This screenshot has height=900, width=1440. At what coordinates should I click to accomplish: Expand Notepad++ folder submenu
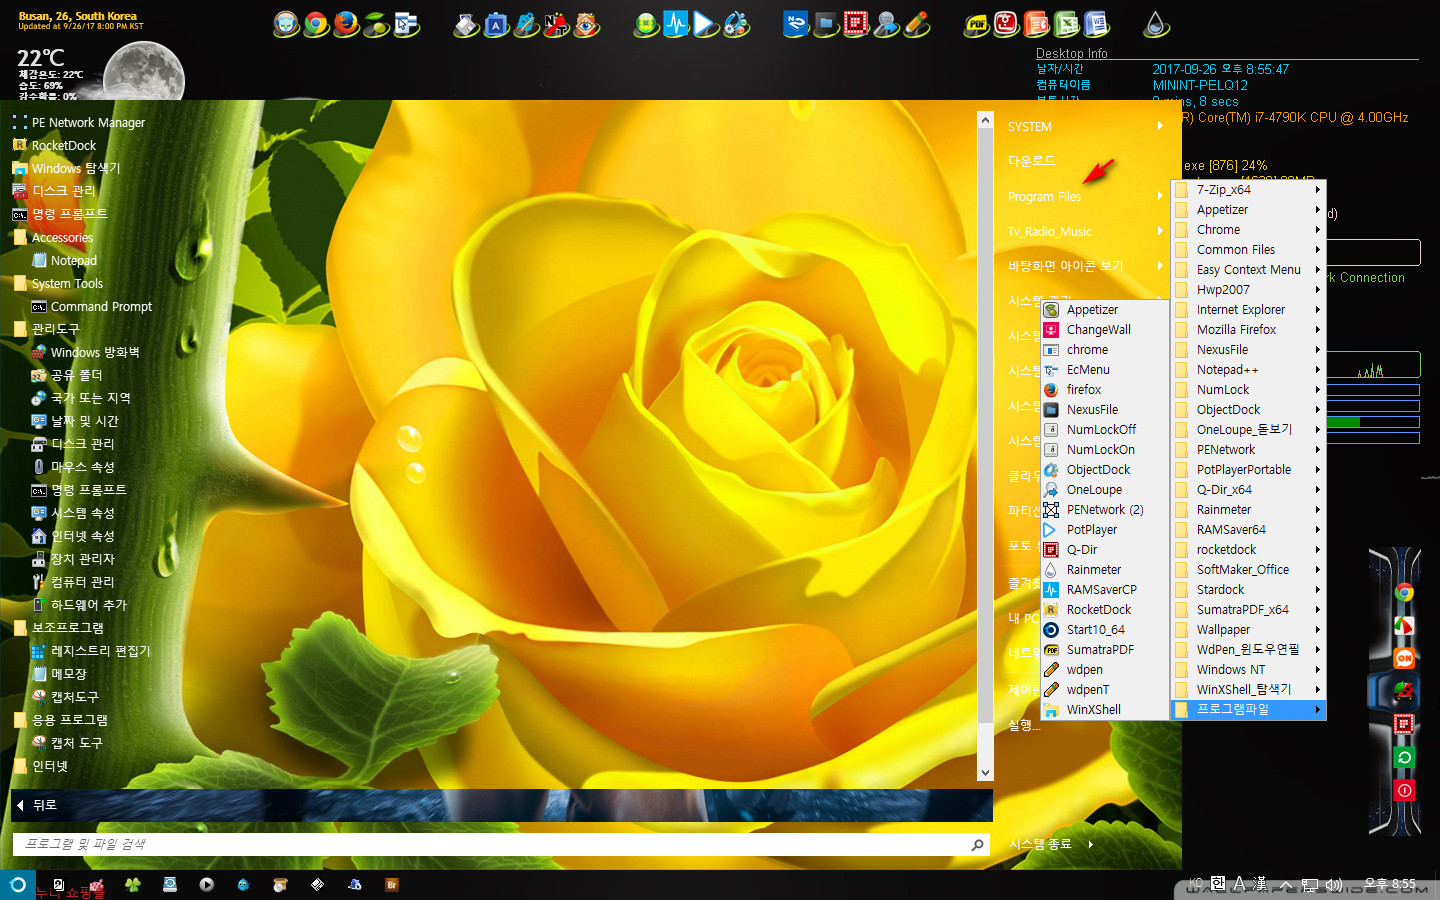point(1248,370)
